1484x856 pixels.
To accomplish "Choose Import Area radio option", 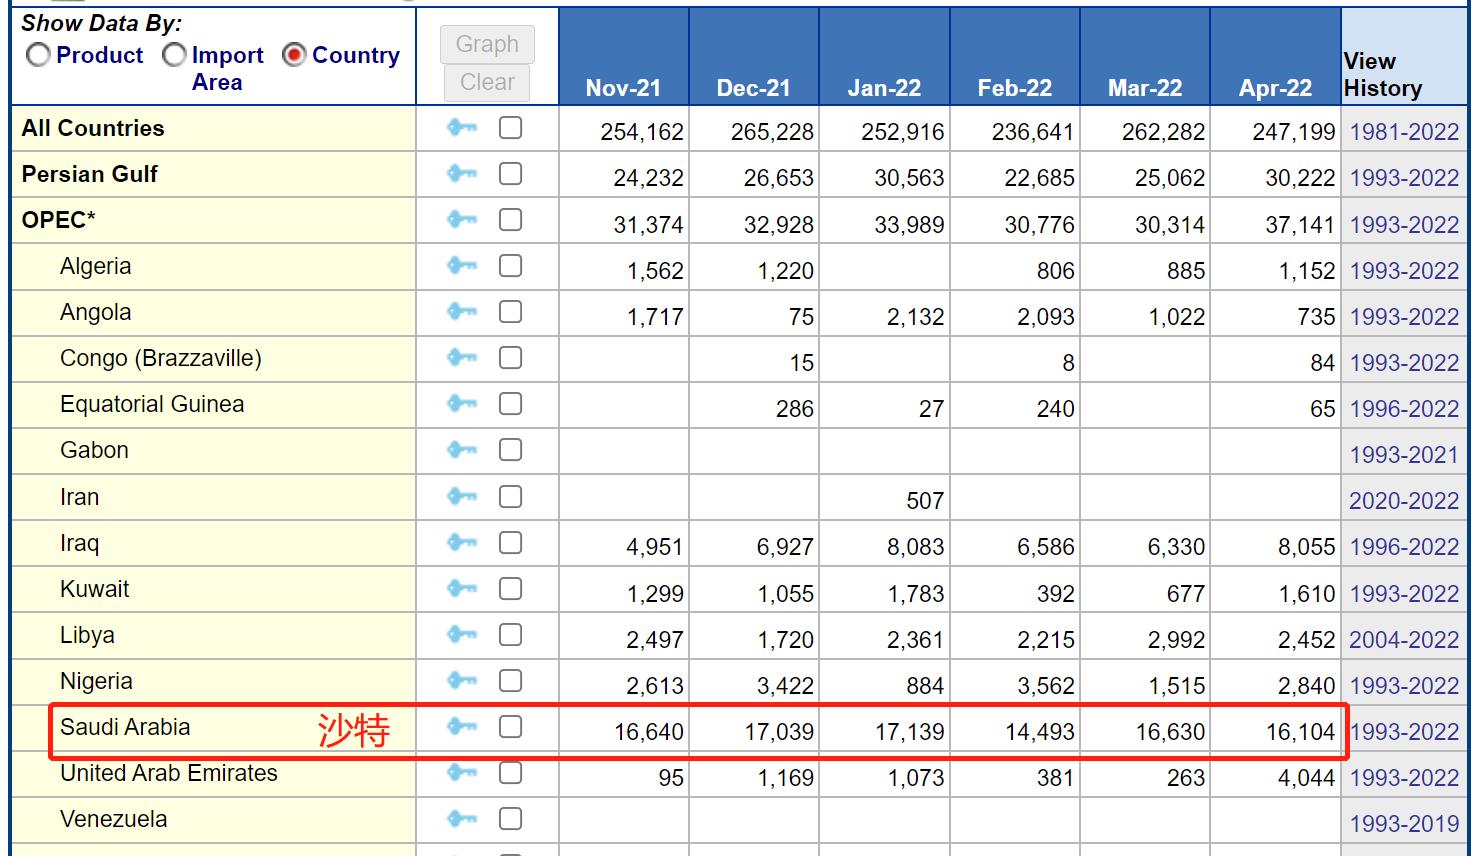I will click(x=174, y=56).
